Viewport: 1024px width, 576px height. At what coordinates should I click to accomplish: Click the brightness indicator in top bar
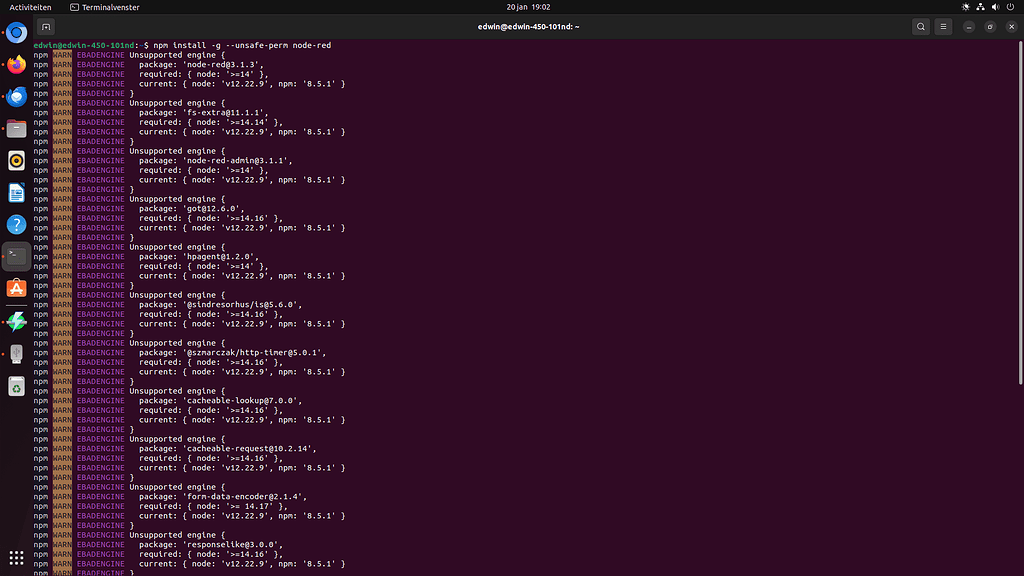pyautogui.click(x=966, y=7)
